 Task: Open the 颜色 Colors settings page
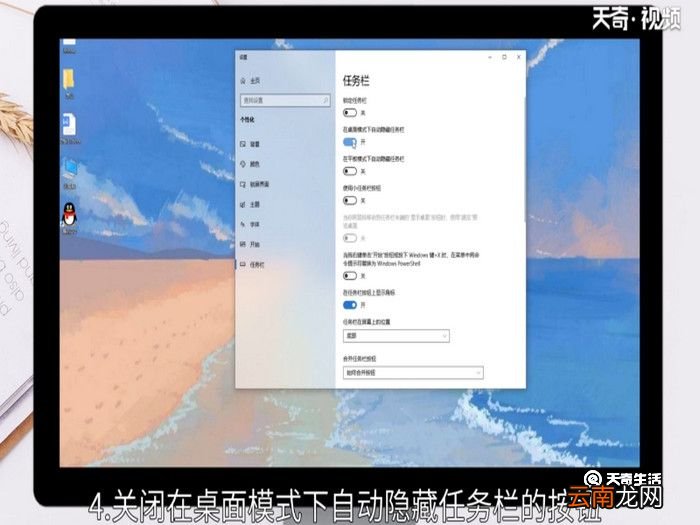tap(255, 164)
